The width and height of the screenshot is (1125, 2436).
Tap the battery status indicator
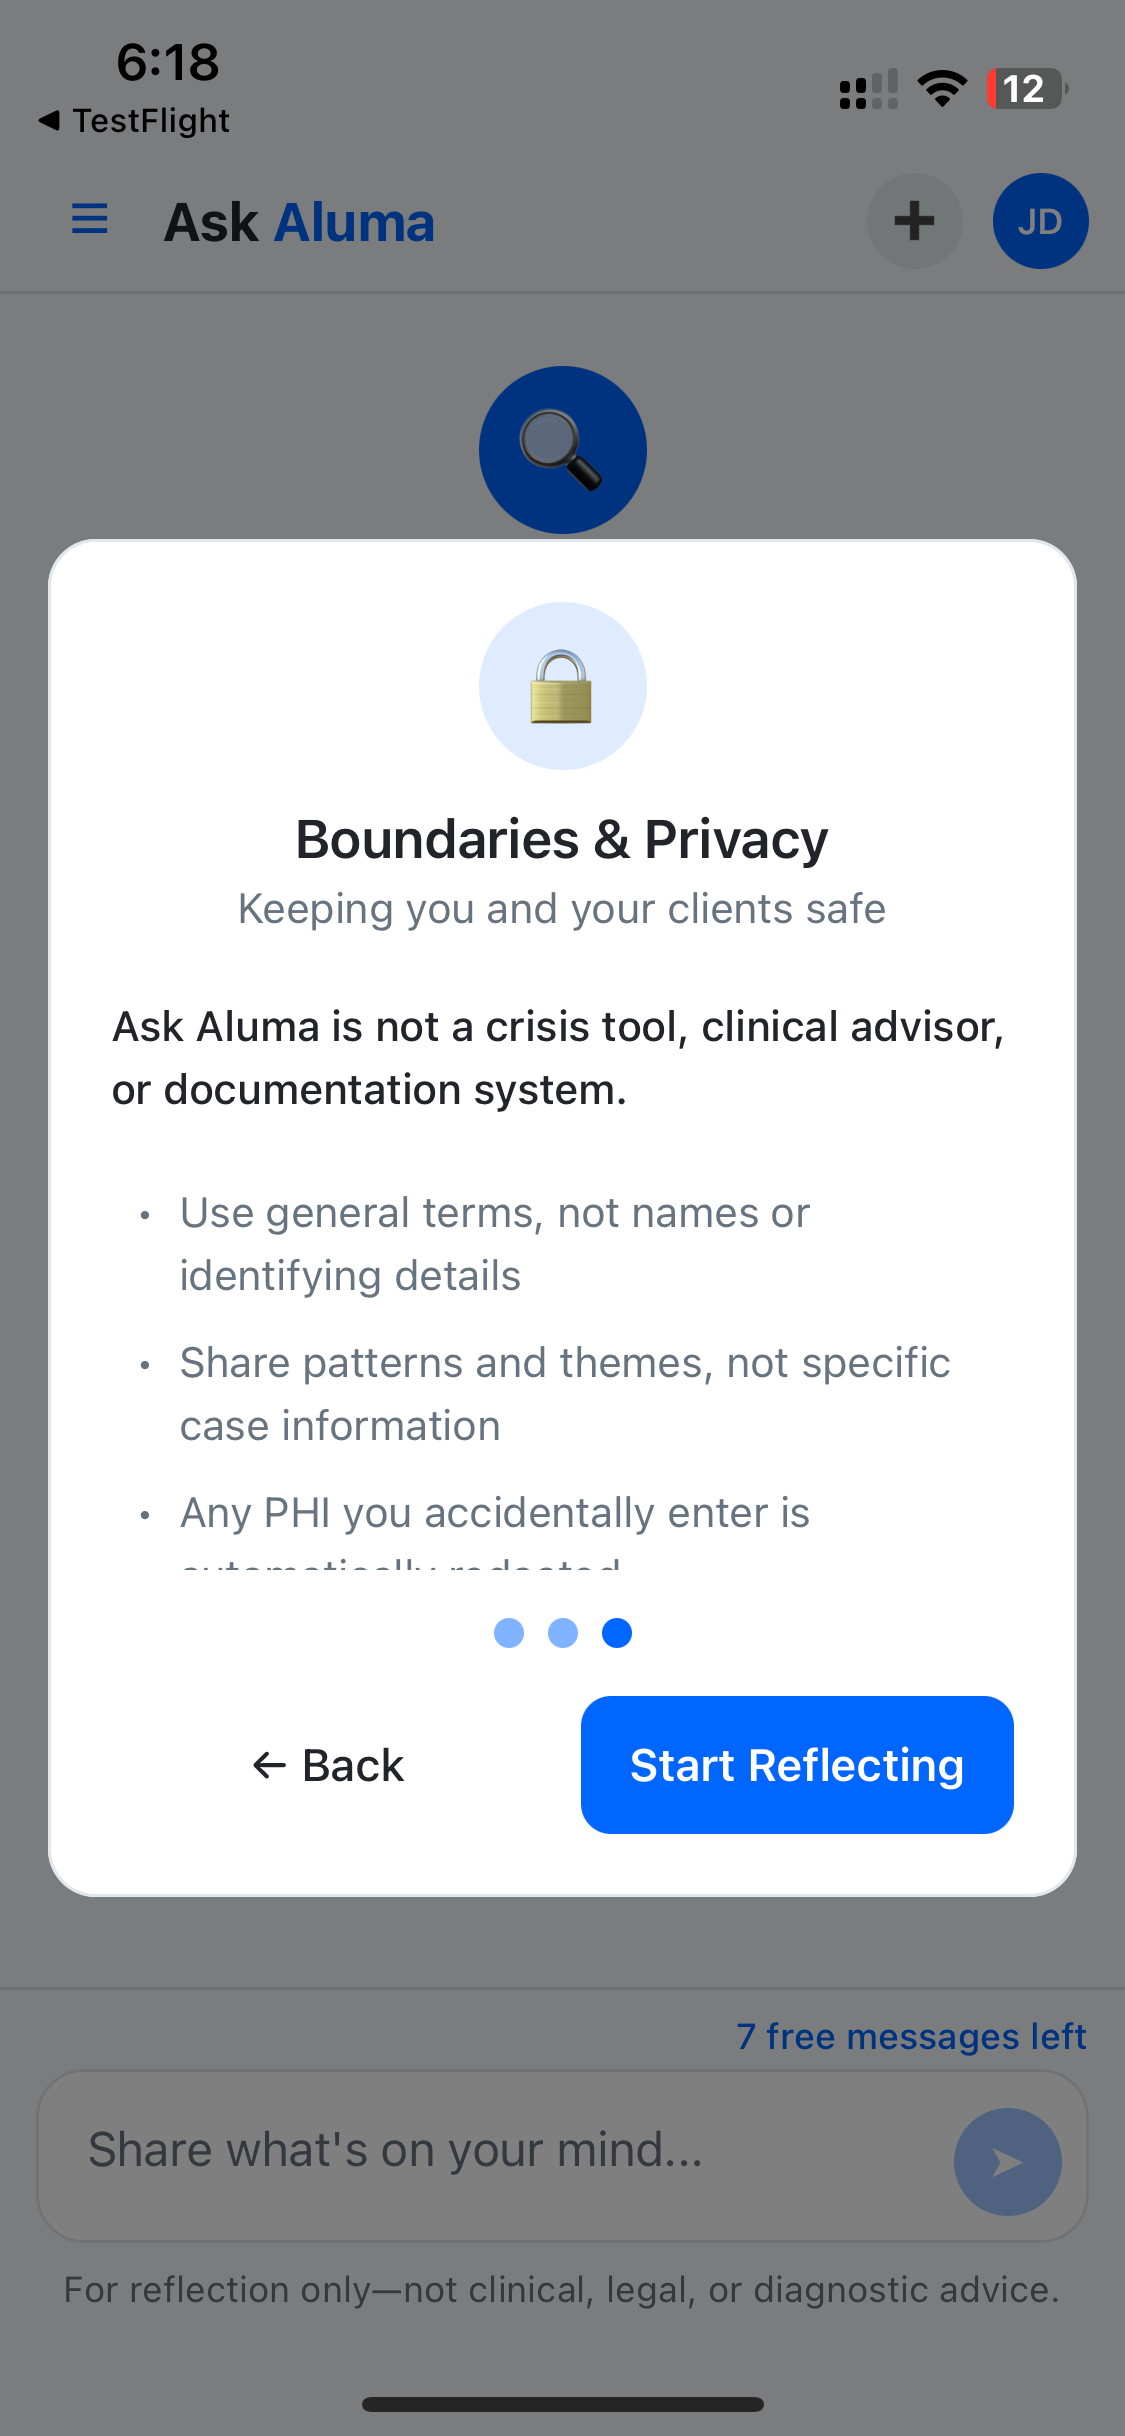[1027, 89]
